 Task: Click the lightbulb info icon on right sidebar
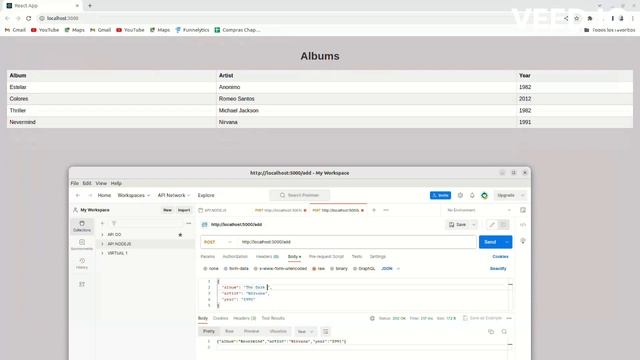click(523, 241)
